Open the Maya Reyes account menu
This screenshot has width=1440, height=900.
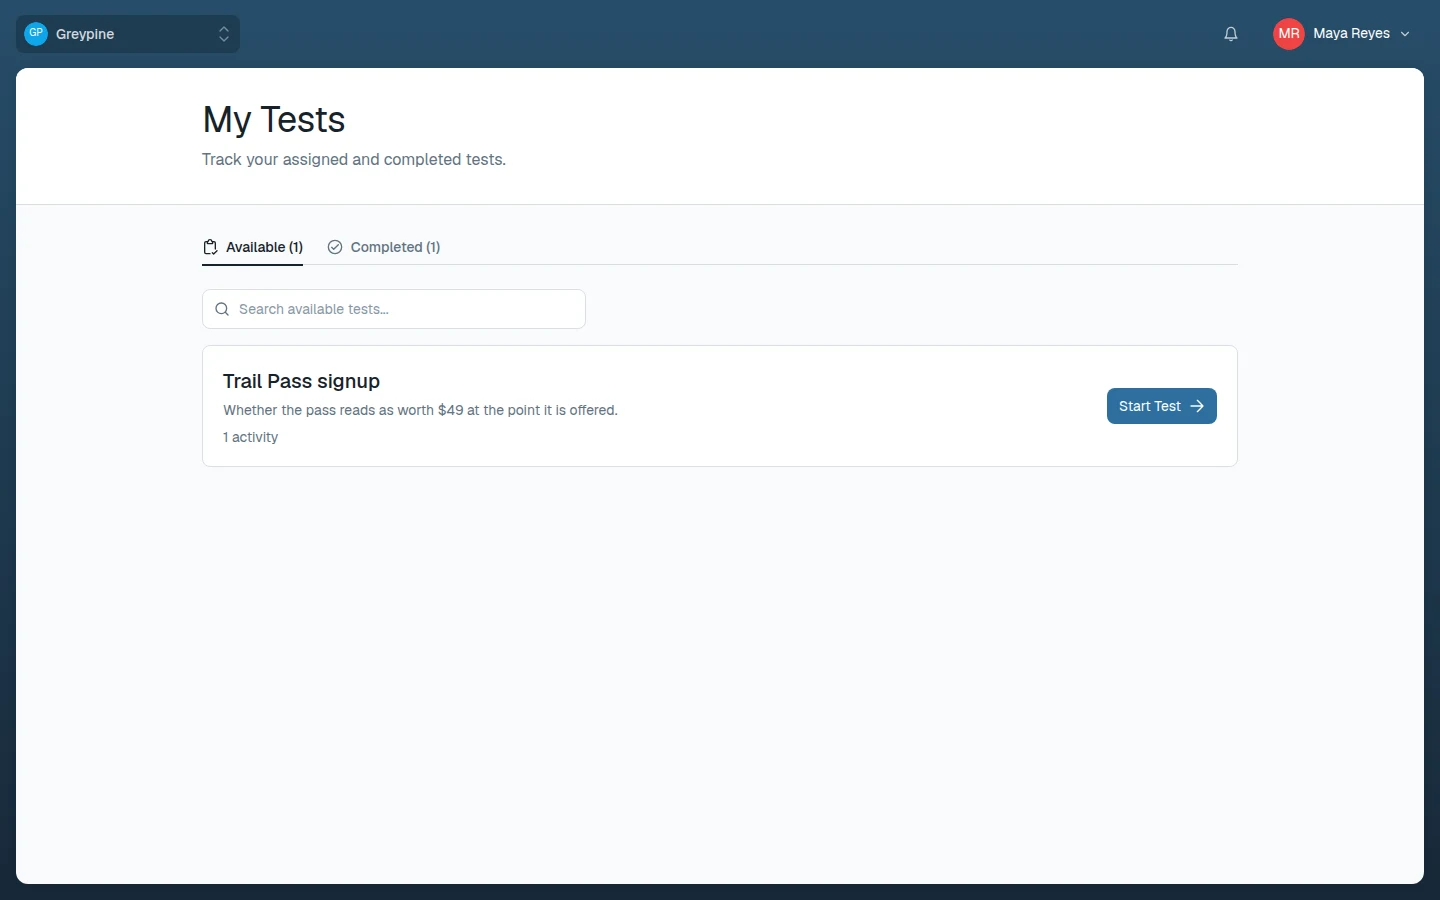pos(1341,34)
